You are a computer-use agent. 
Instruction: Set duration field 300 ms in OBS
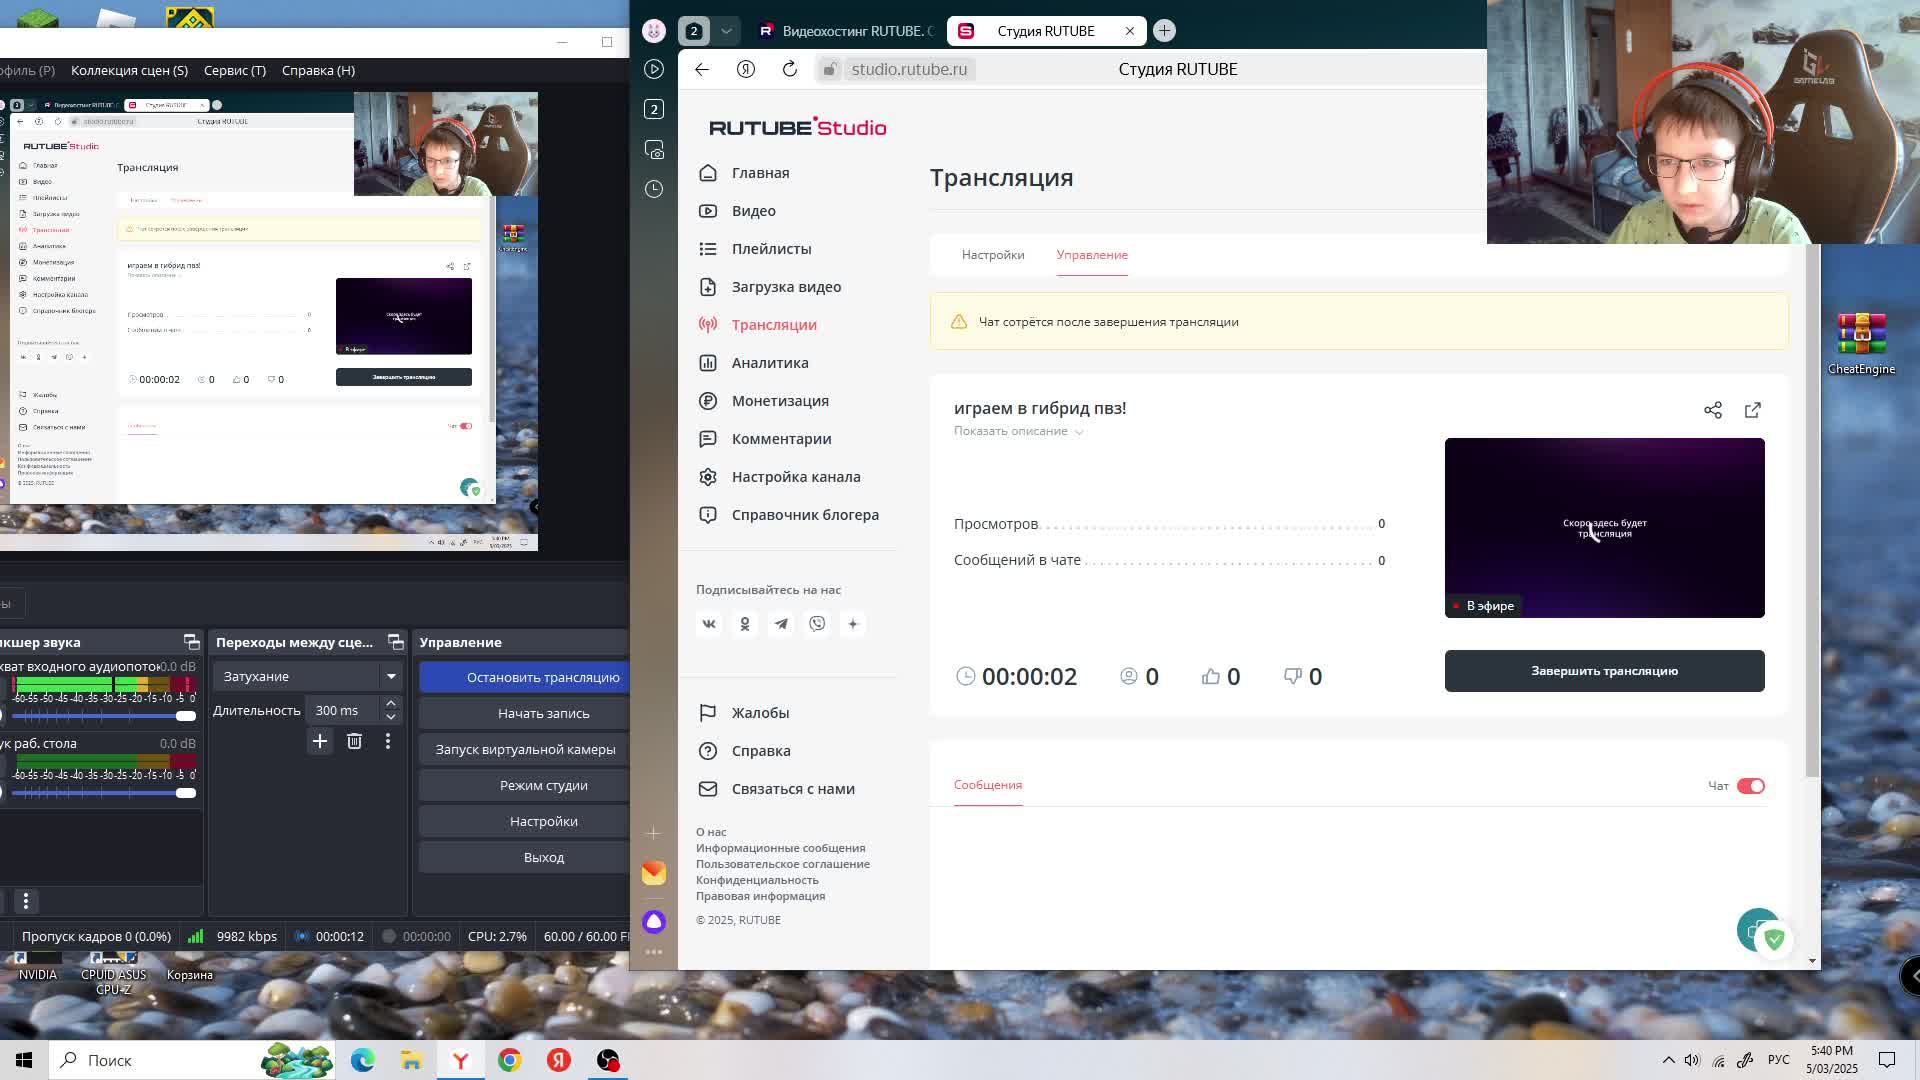pyautogui.click(x=345, y=710)
